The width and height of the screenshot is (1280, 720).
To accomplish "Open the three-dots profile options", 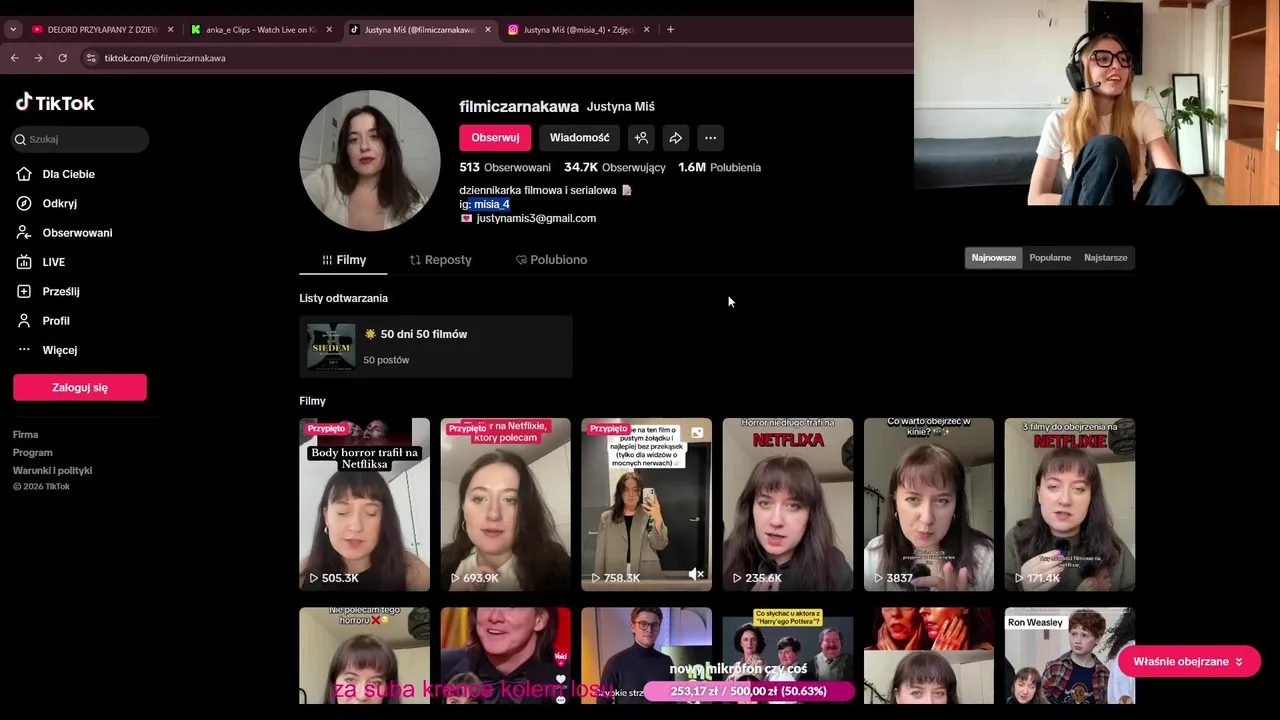I will coord(710,138).
